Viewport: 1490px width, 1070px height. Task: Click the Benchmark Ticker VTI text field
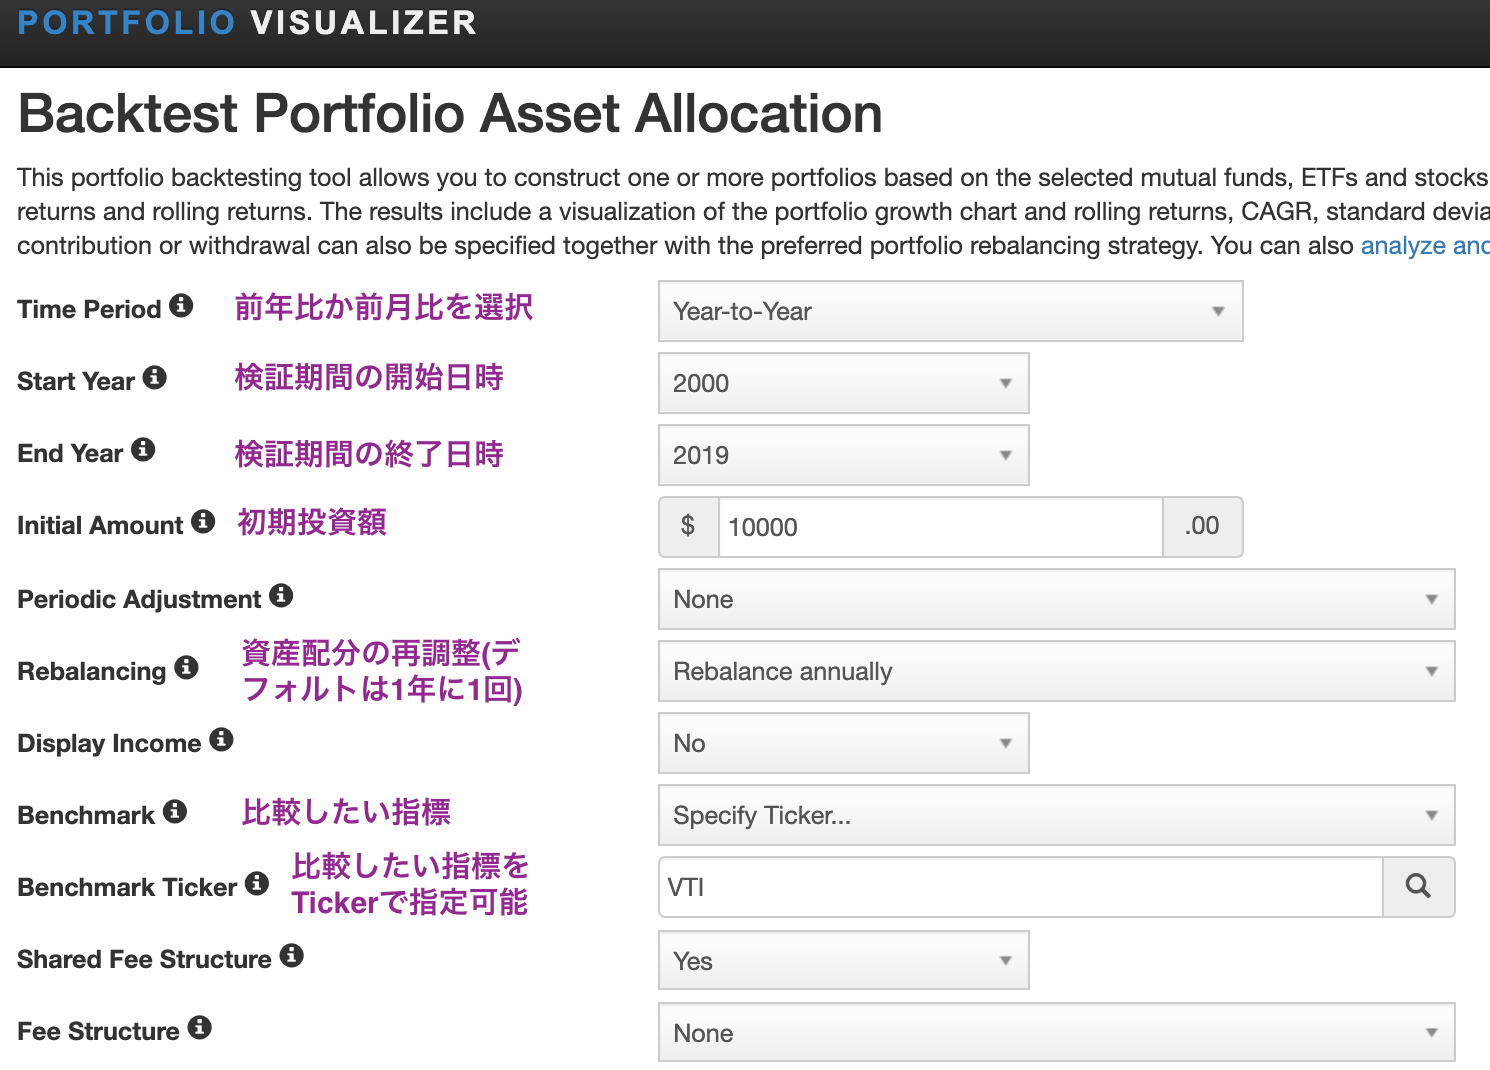1020,887
